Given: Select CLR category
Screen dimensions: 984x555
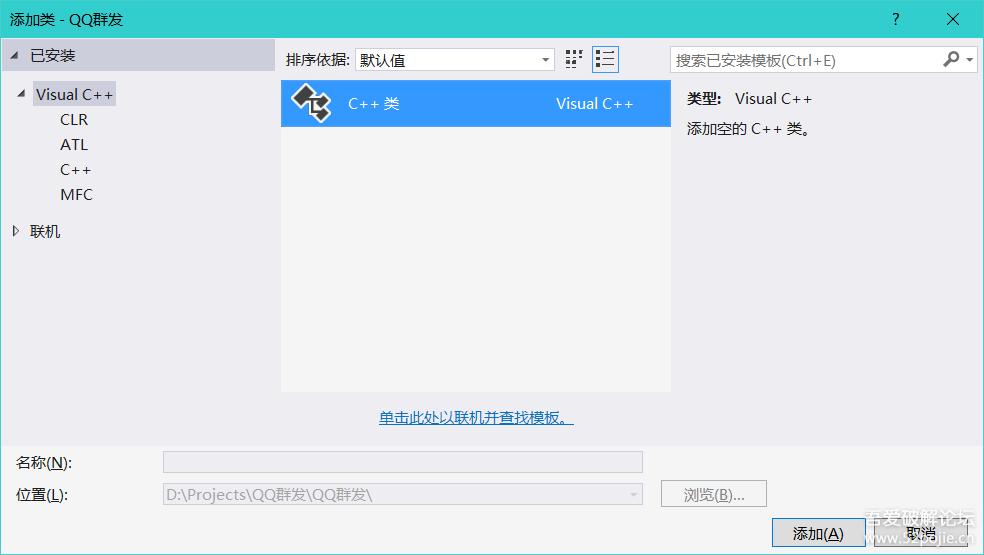Looking at the screenshot, I should [x=74, y=119].
